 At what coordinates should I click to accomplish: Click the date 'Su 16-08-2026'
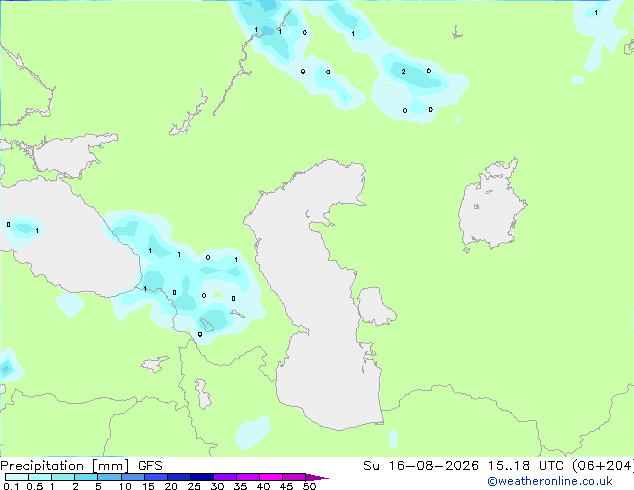pos(421,466)
